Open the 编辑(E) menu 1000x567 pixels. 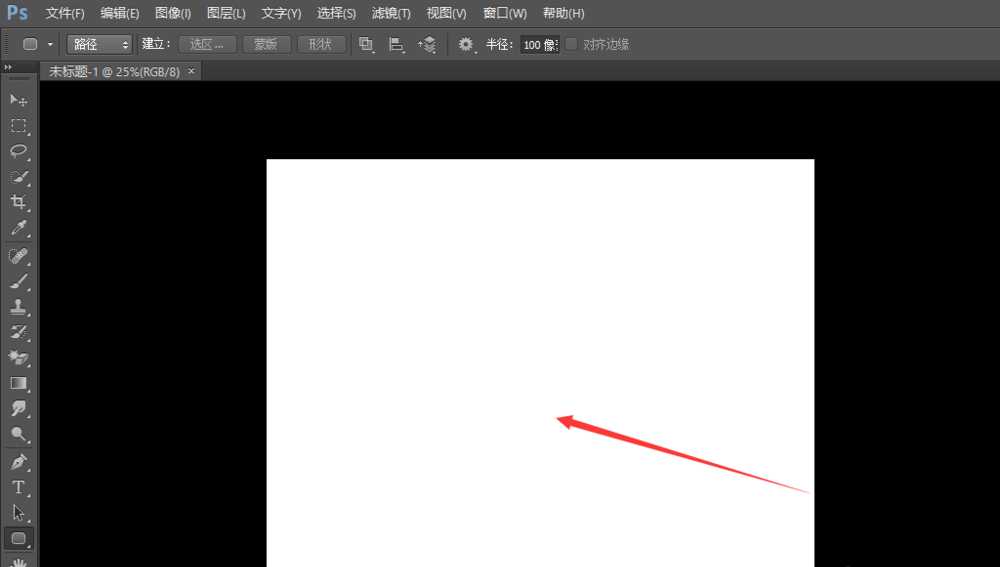120,13
